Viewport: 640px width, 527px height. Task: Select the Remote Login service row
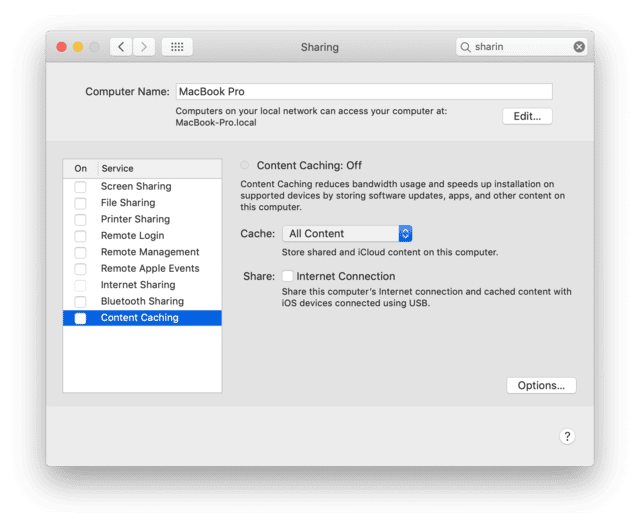pyautogui.click(x=142, y=236)
